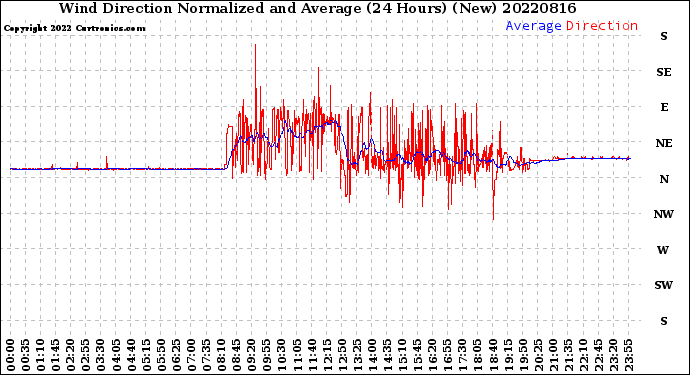Click the SW axis label
The height and width of the screenshot is (375, 690).
click(x=663, y=285)
